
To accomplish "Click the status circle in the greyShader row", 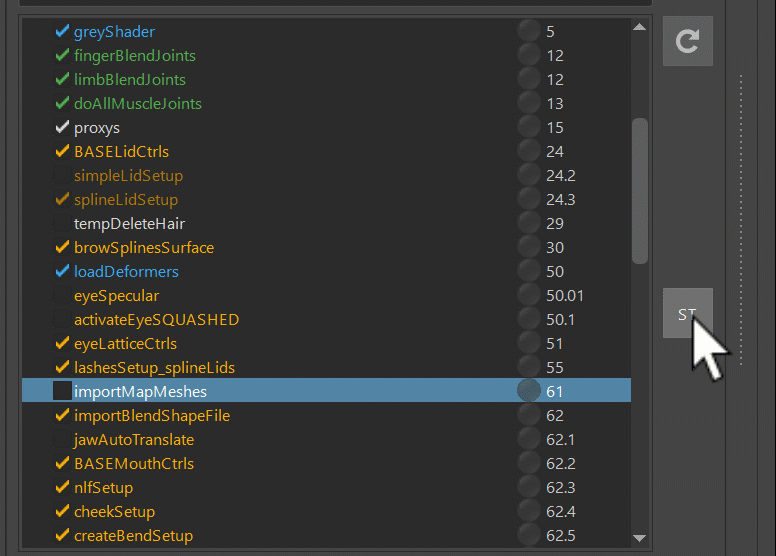I will 529,31.
